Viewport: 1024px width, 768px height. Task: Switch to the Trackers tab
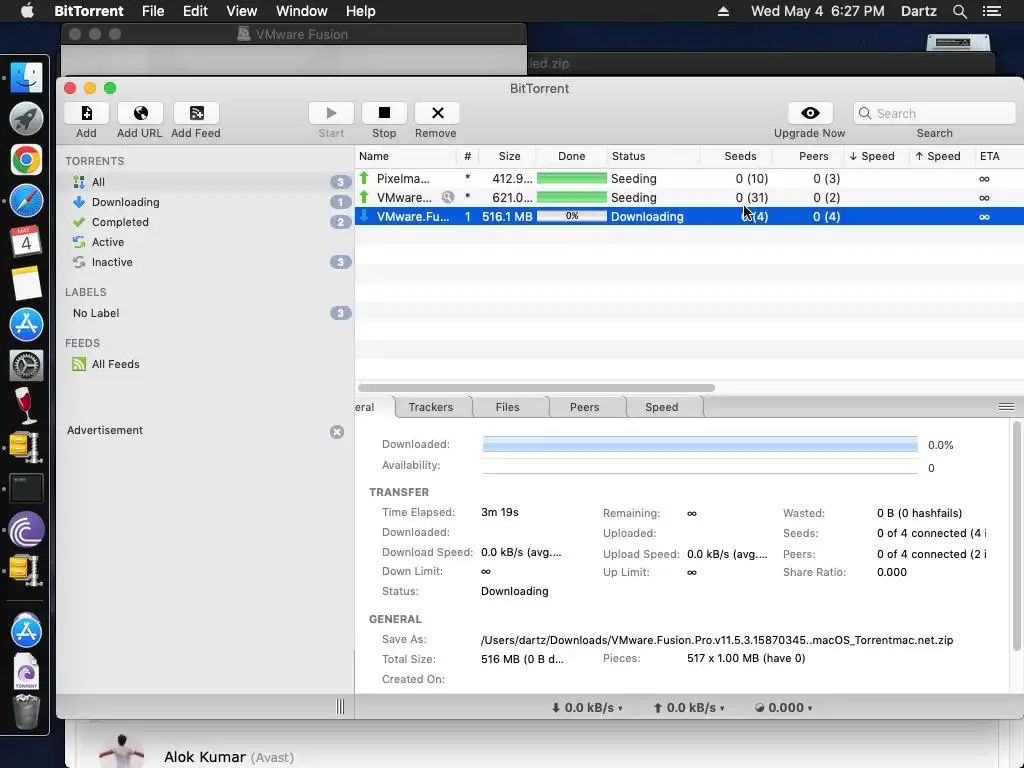(430, 407)
